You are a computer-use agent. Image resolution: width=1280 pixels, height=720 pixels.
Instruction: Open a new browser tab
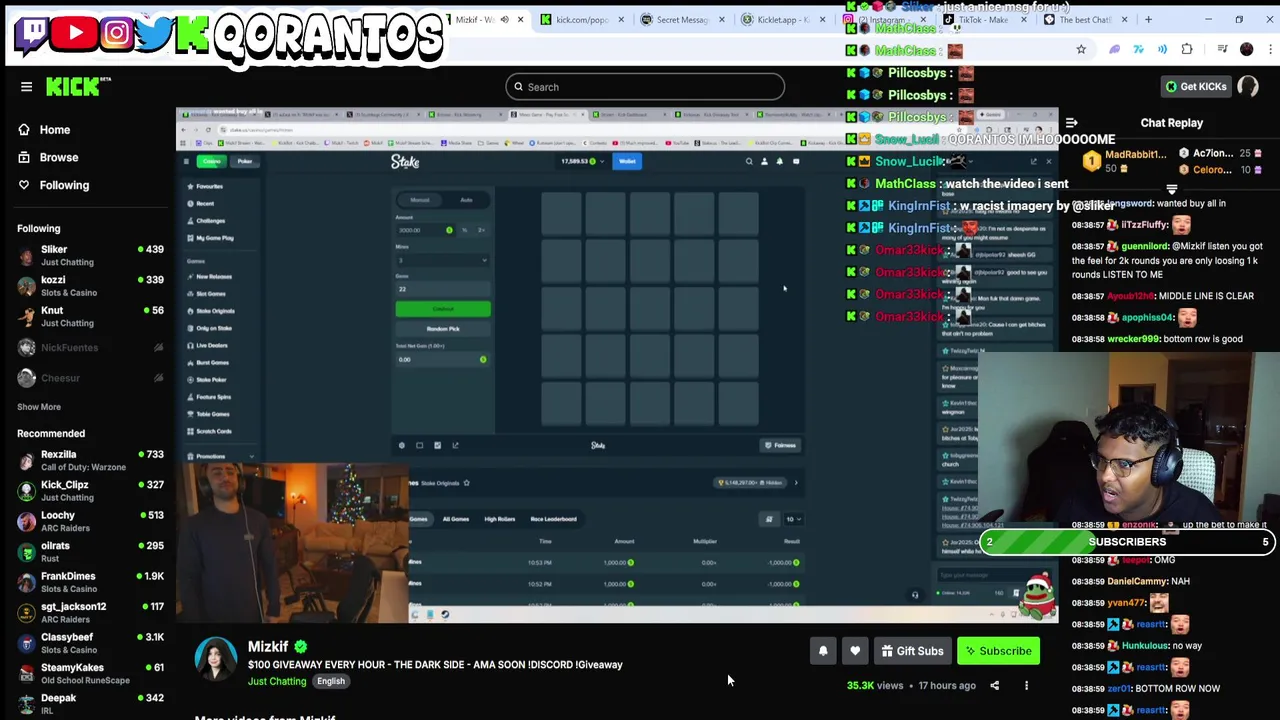[1148, 20]
